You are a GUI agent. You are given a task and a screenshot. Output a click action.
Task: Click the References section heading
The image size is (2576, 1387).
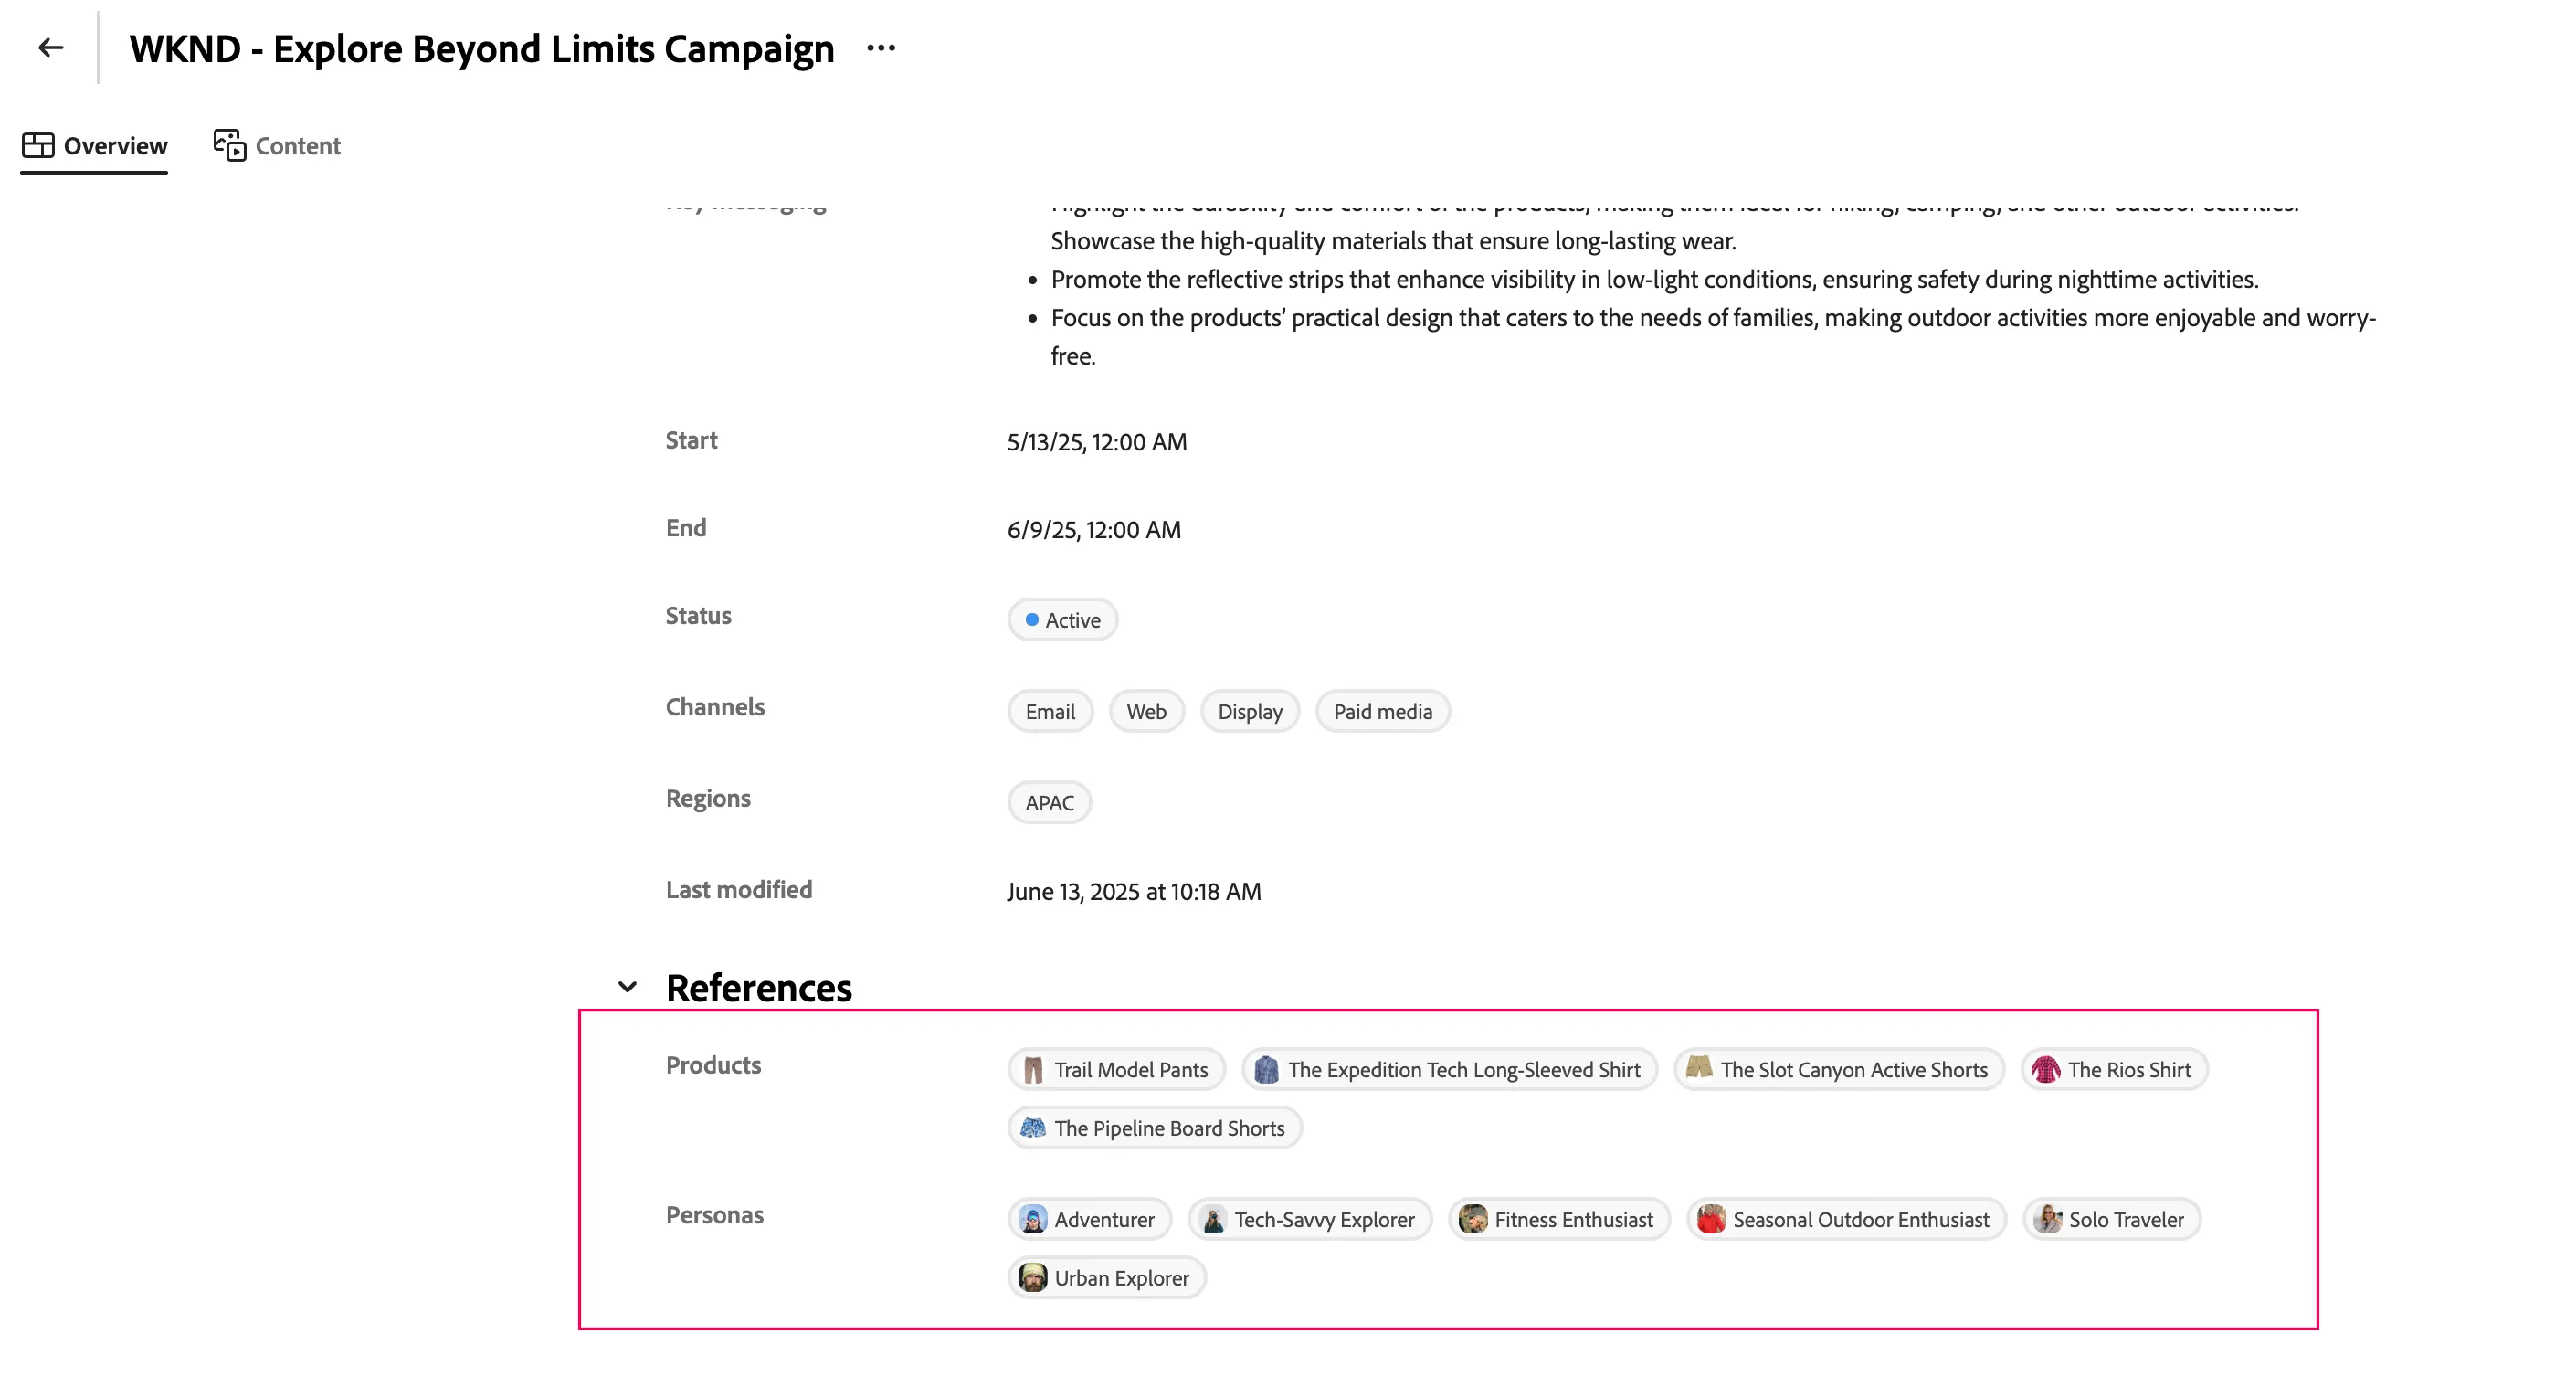pyautogui.click(x=759, y=988)
